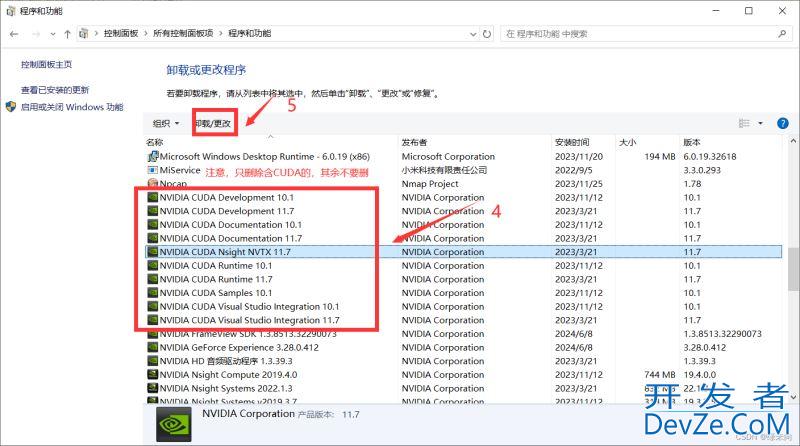This screenshot has height=446, width=800.
Task: Click the change view icon
Action: (x=744, y=123)
